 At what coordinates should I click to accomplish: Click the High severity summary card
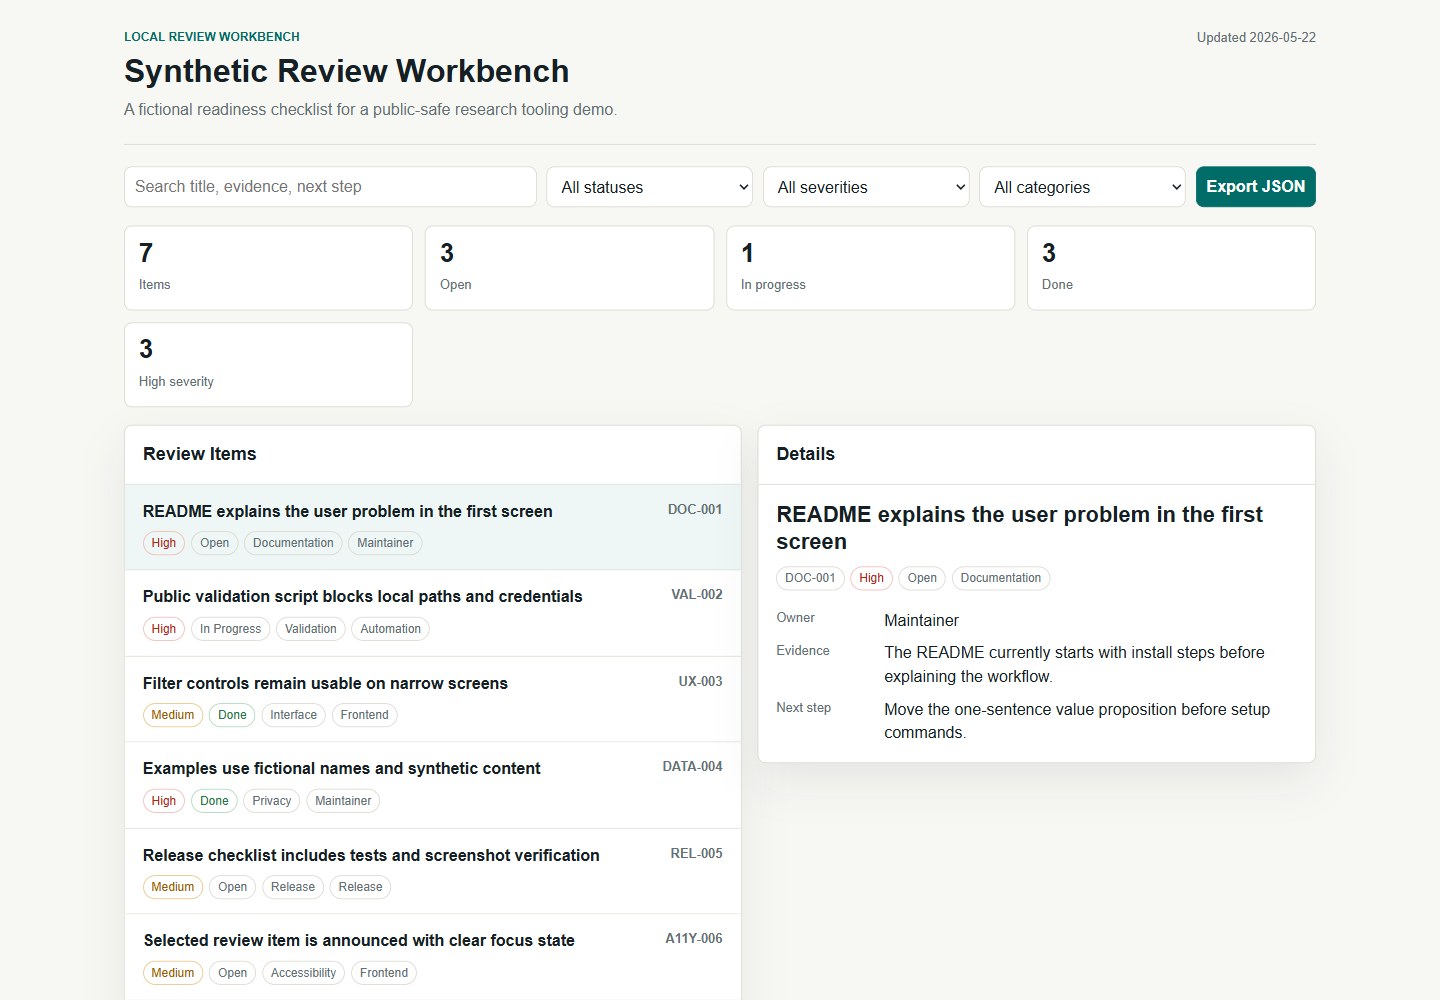pyautogui.click(x=268, y=365)
